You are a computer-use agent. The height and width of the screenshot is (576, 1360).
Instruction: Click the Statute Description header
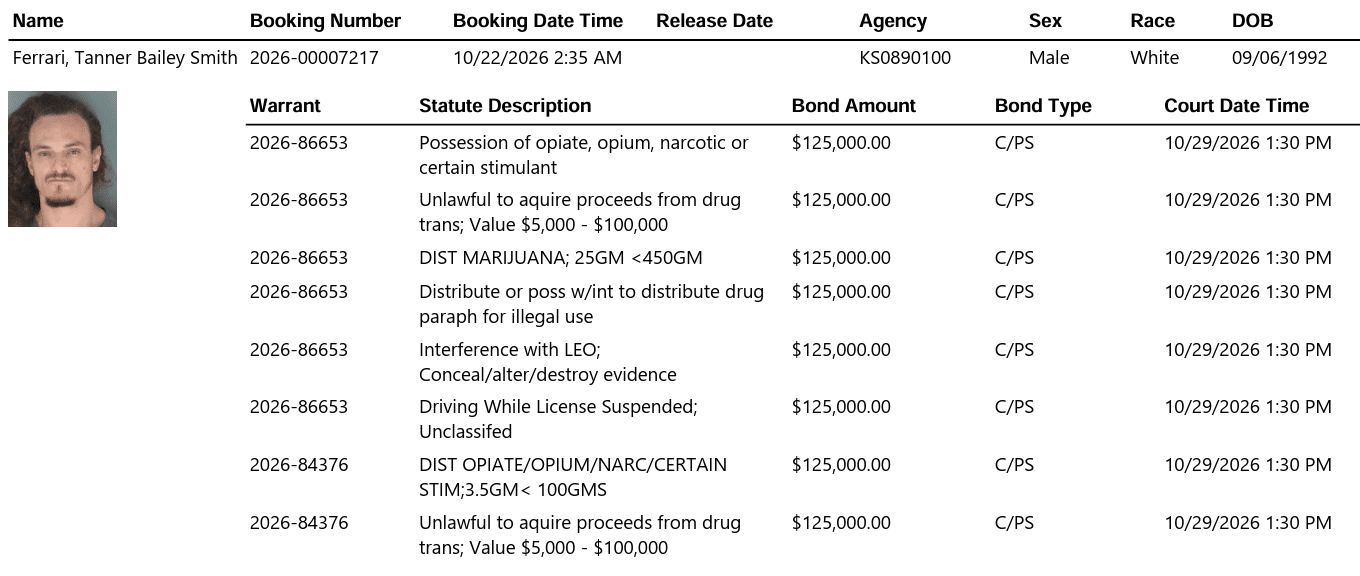coord(505,106)
